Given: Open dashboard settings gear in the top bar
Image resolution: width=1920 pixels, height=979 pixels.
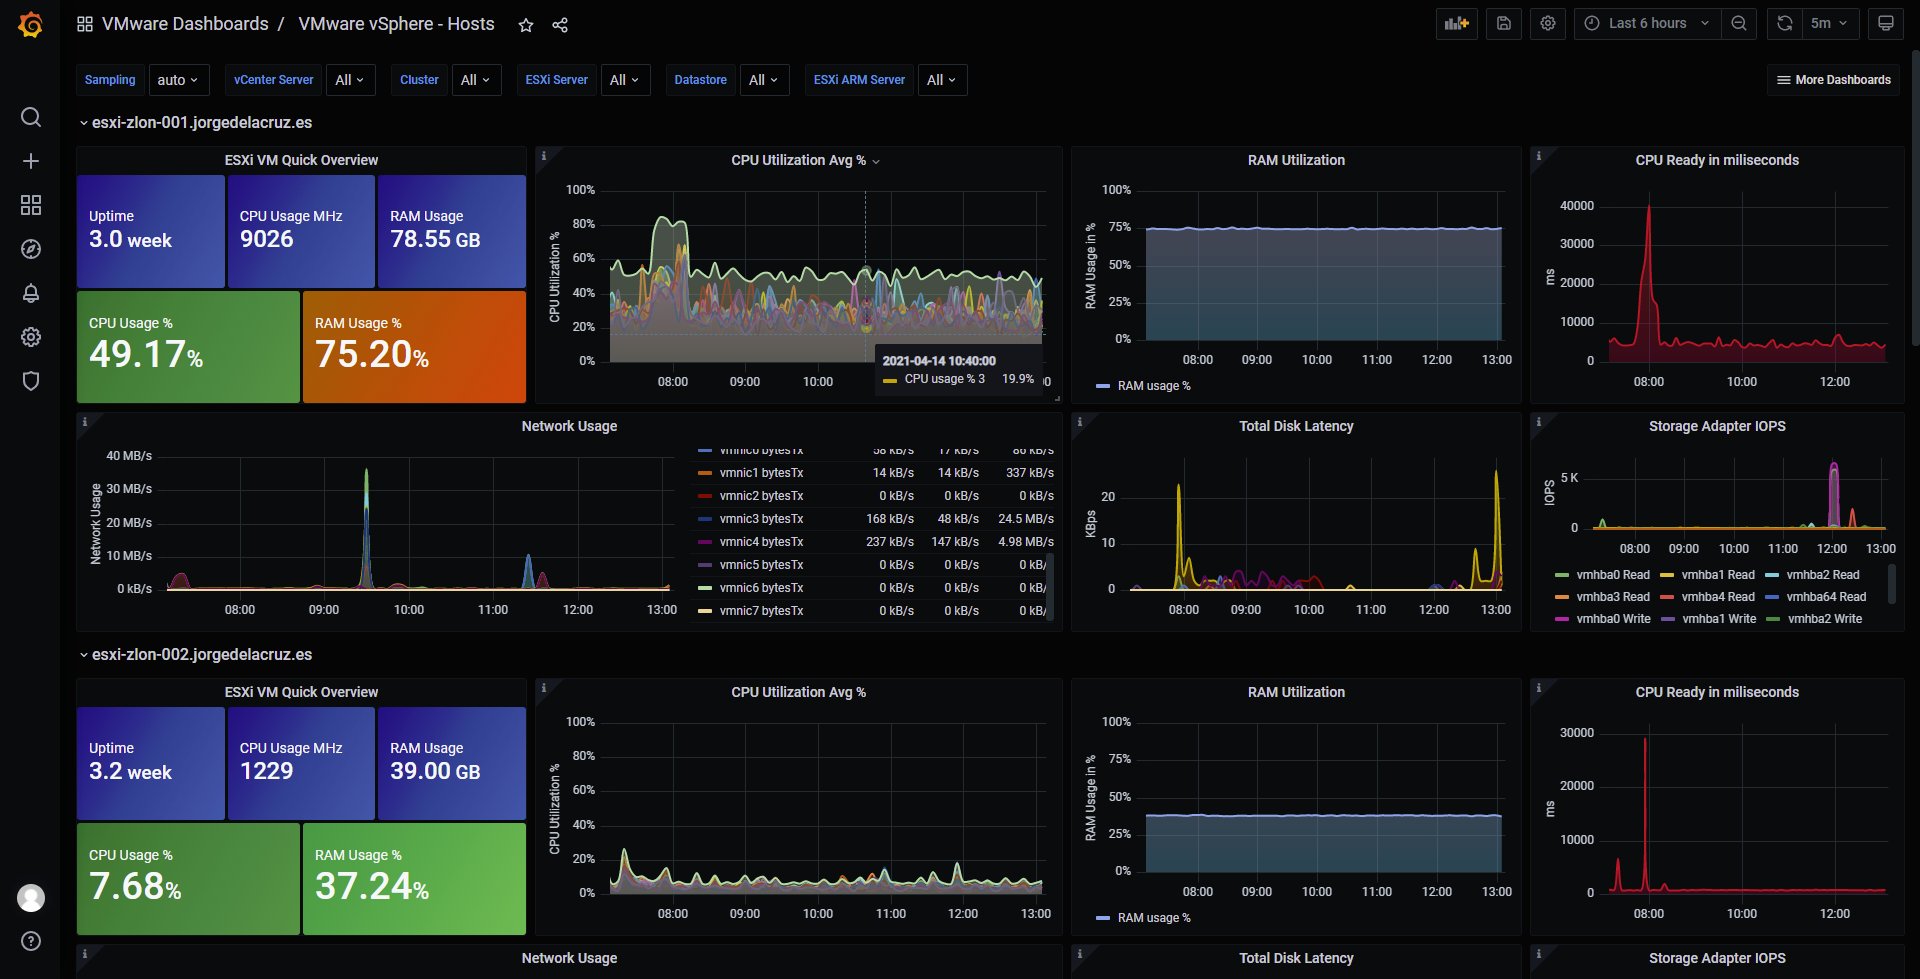Looking at the screenshot, I should point(1548,24).
